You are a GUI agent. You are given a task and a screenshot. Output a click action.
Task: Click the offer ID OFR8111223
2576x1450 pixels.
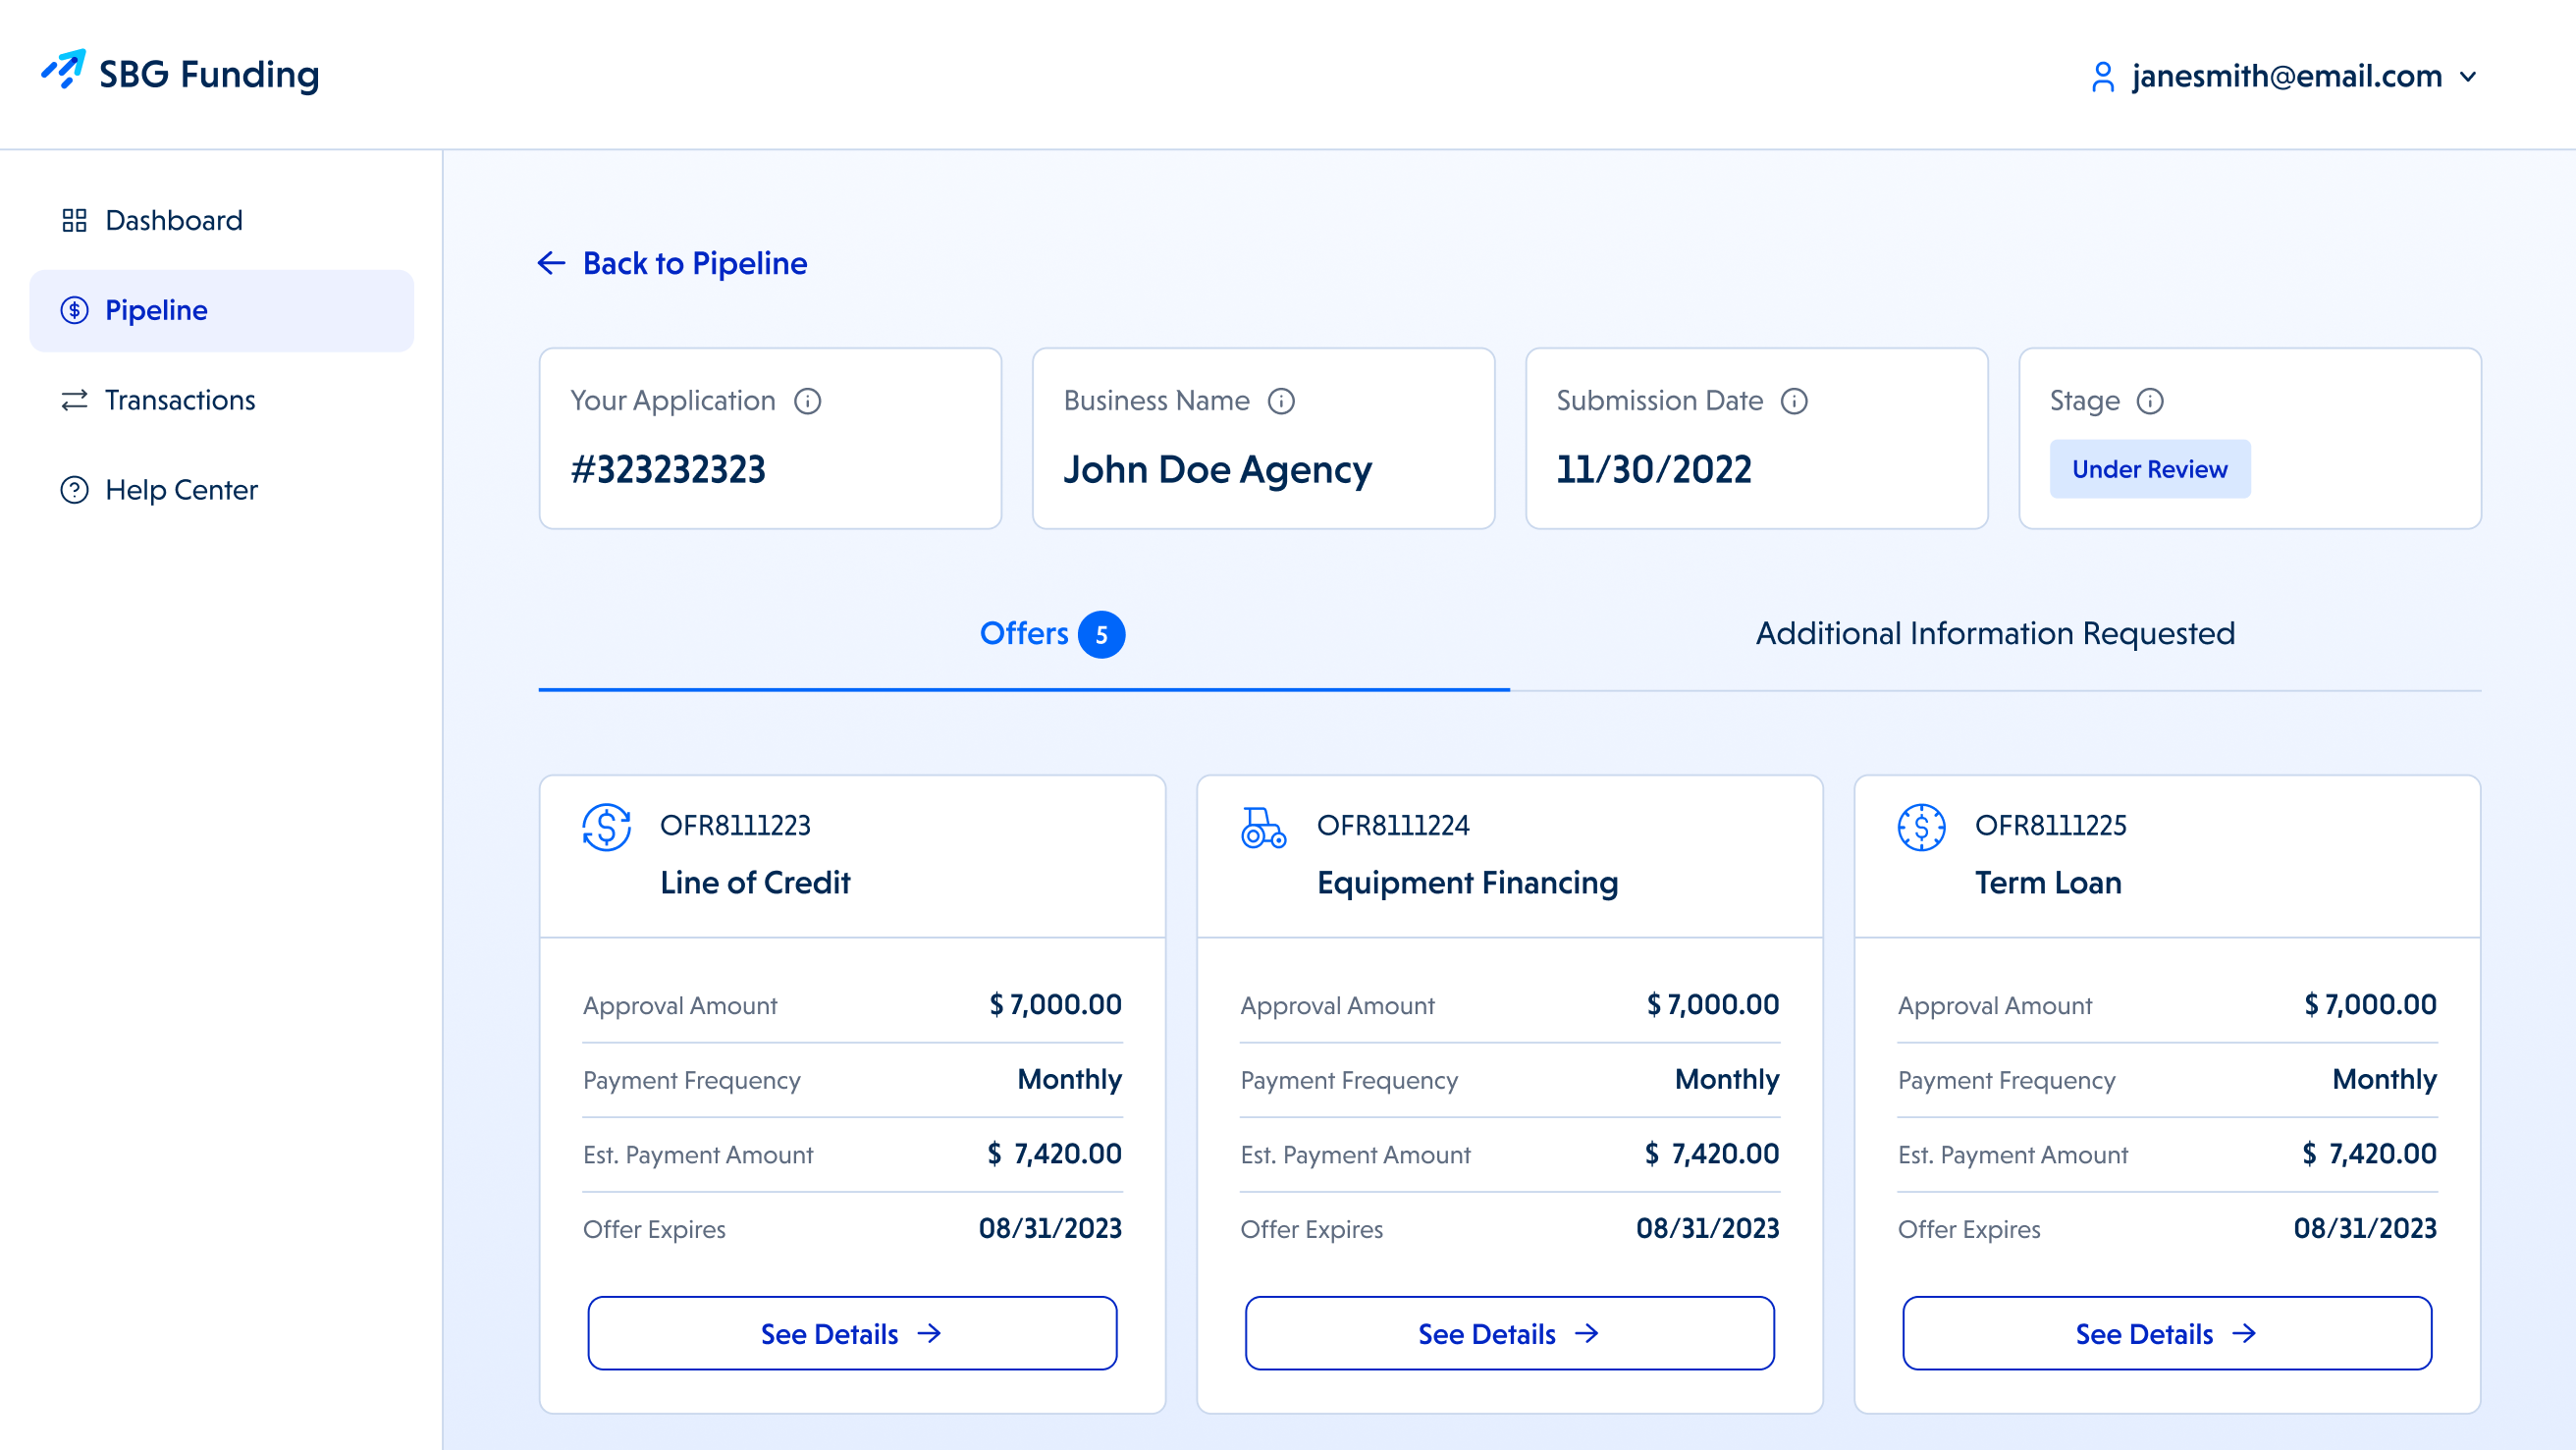tap(735, 825)
